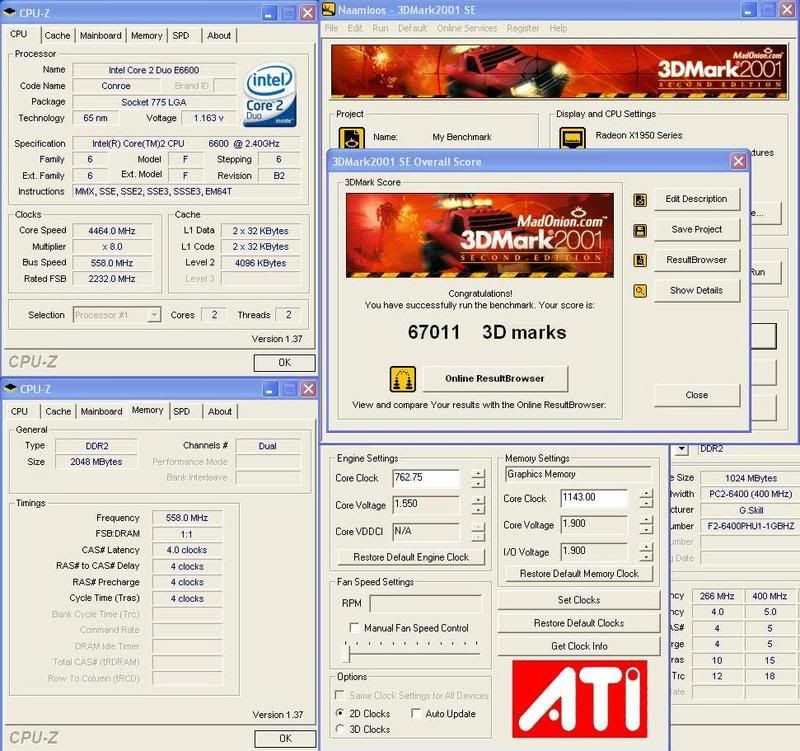Click the Set Clocks button
800x751 pixels.
(579, 600)
